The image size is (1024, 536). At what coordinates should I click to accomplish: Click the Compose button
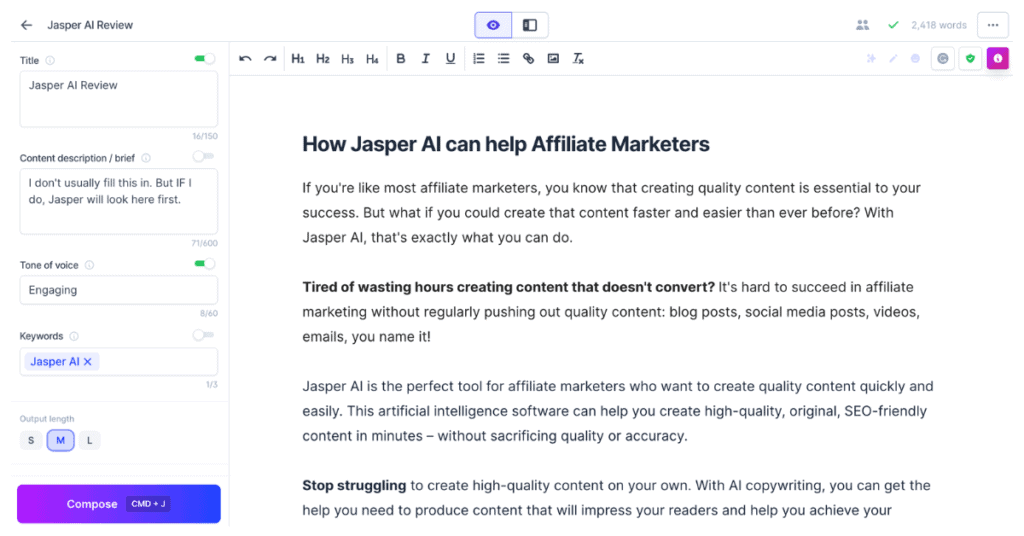tap(119, 504)
